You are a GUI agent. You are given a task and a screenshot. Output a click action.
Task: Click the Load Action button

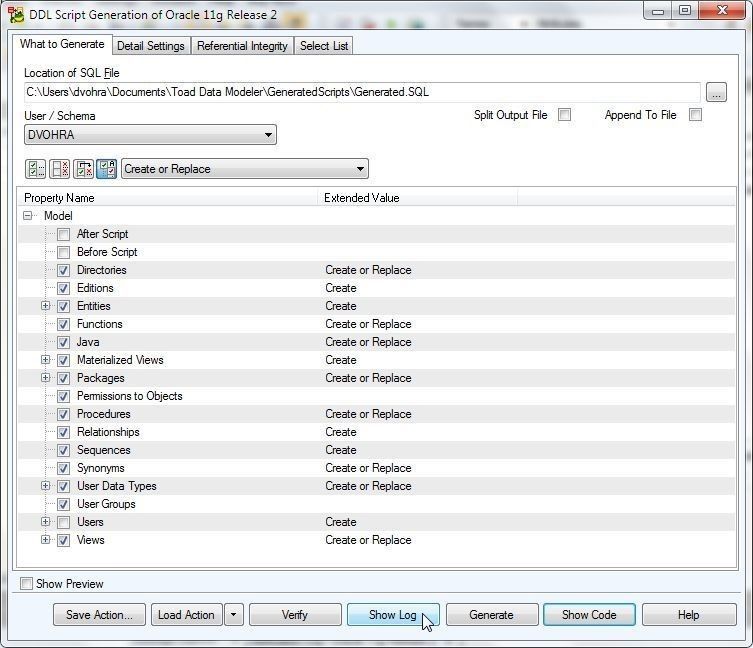click(x=186, y=615)
